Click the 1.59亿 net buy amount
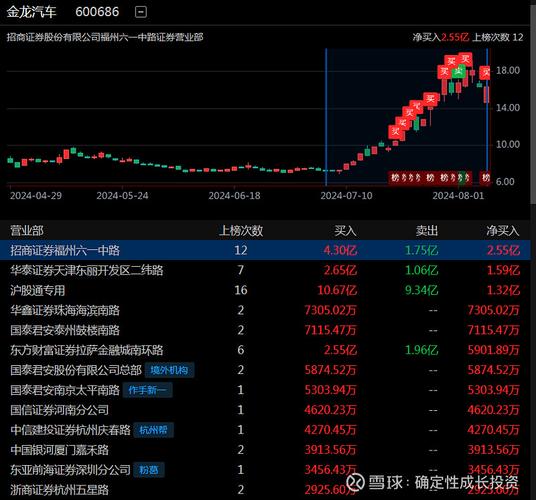 [x=503, y=270]
